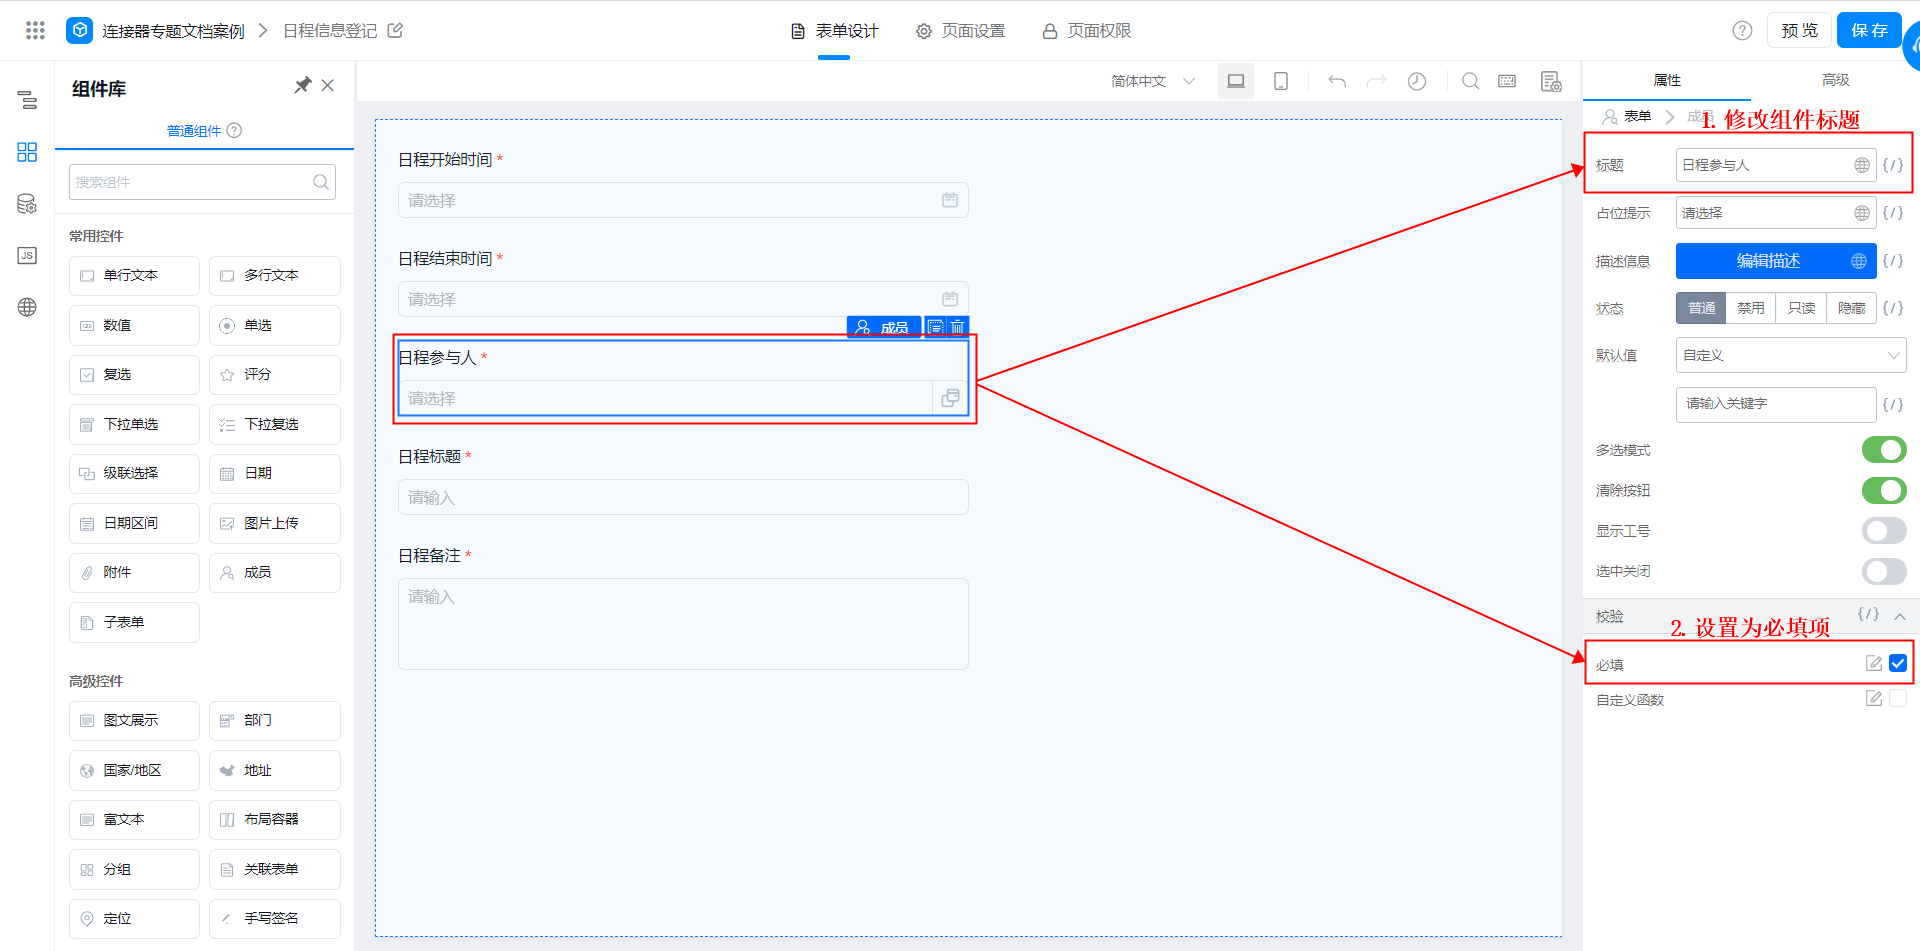Screen dimensions: 1920x951
Task: Select the 手写签名 component
Action: point(275,918)
